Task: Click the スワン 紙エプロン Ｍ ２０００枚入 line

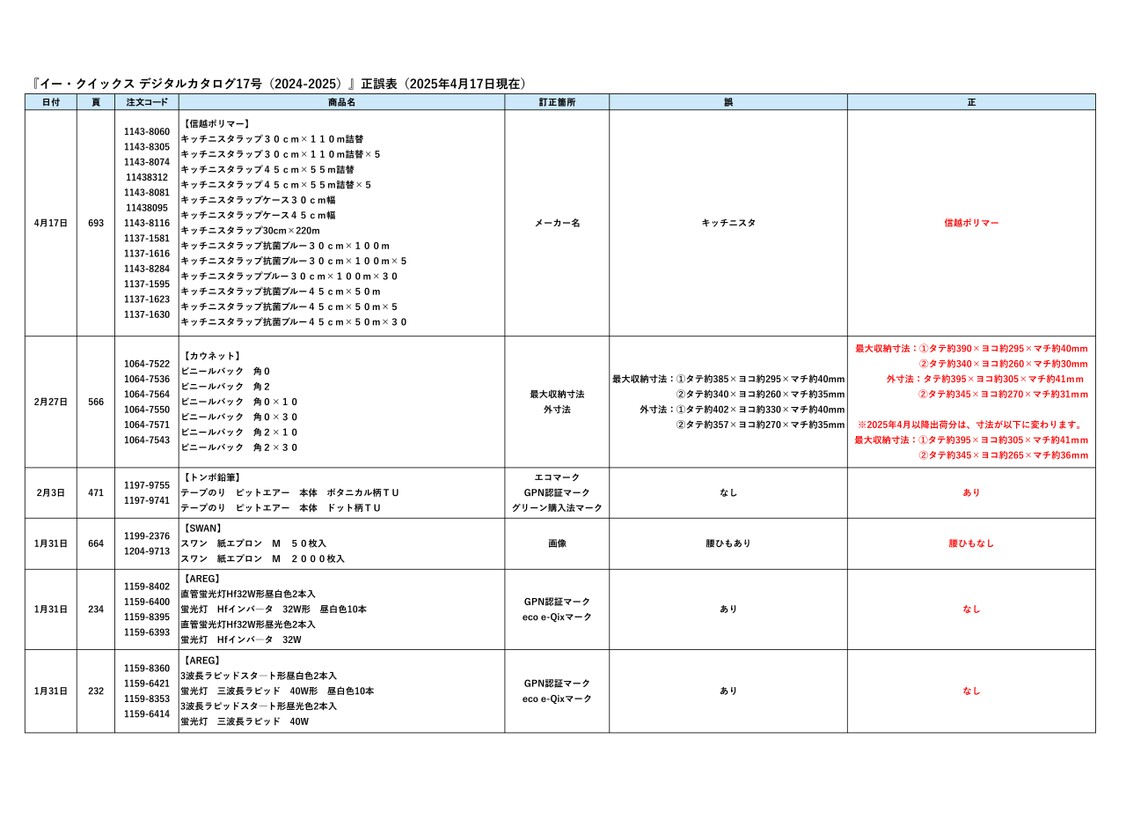Action: [x=262, y=559]
